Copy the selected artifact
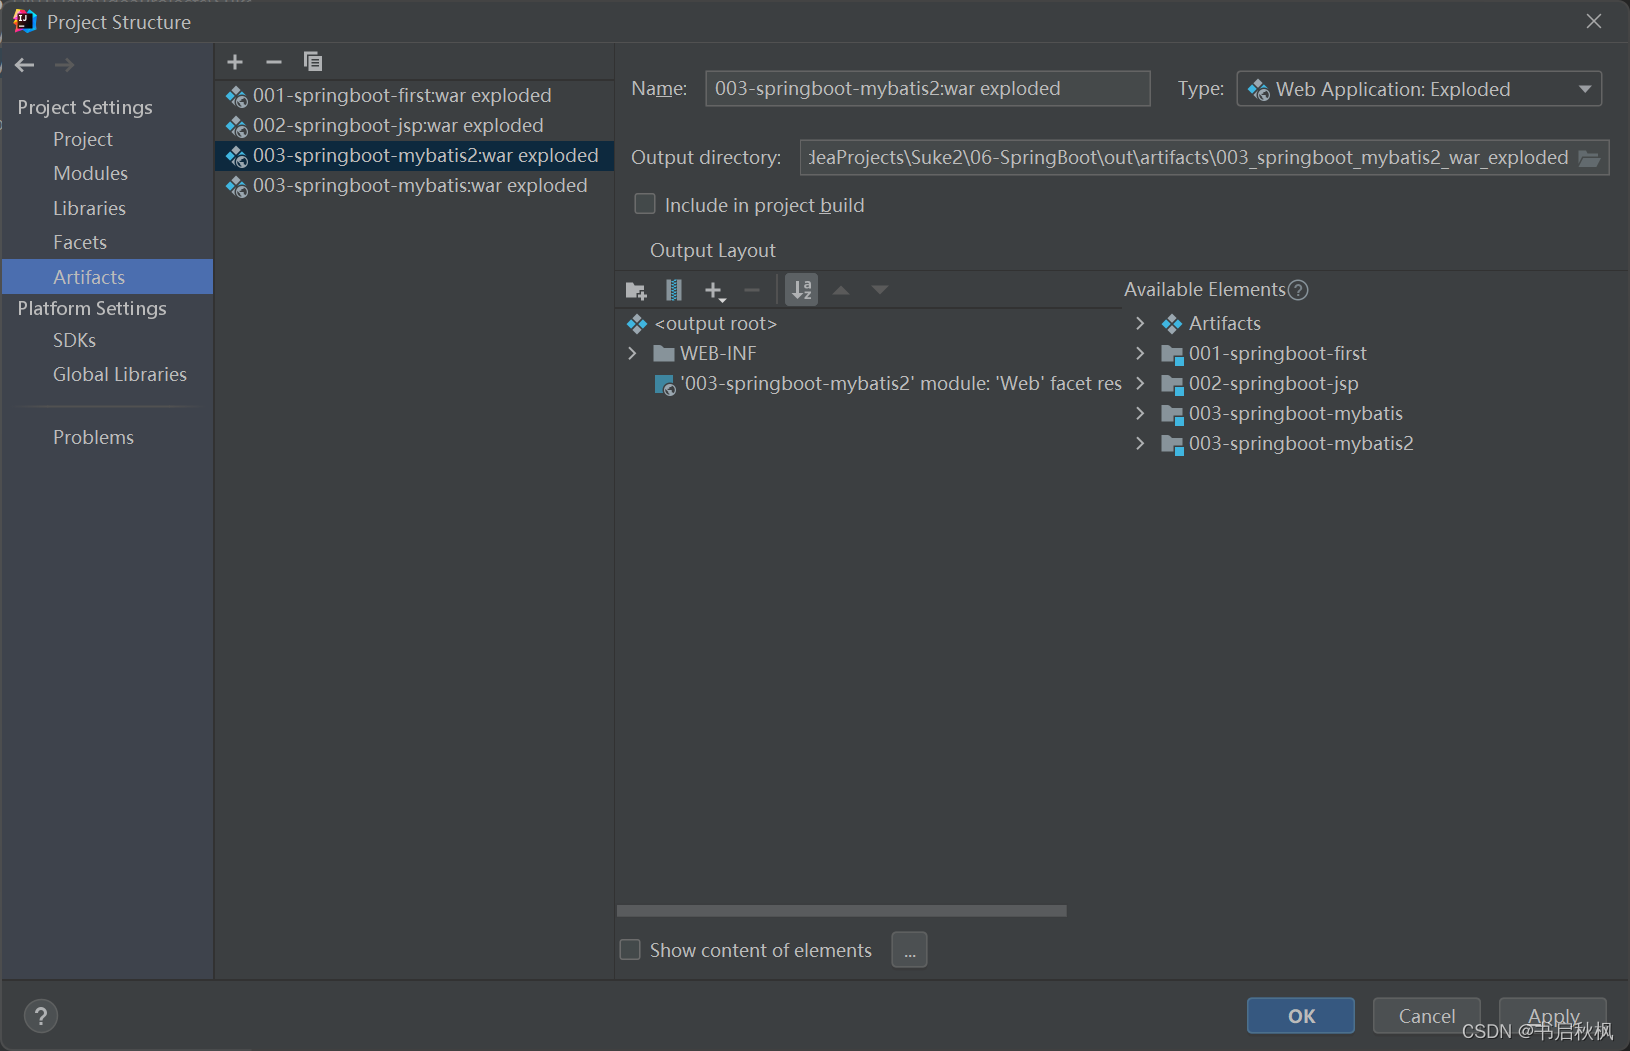This screenshot has width=1630, height=1051. tap(313, 62)
